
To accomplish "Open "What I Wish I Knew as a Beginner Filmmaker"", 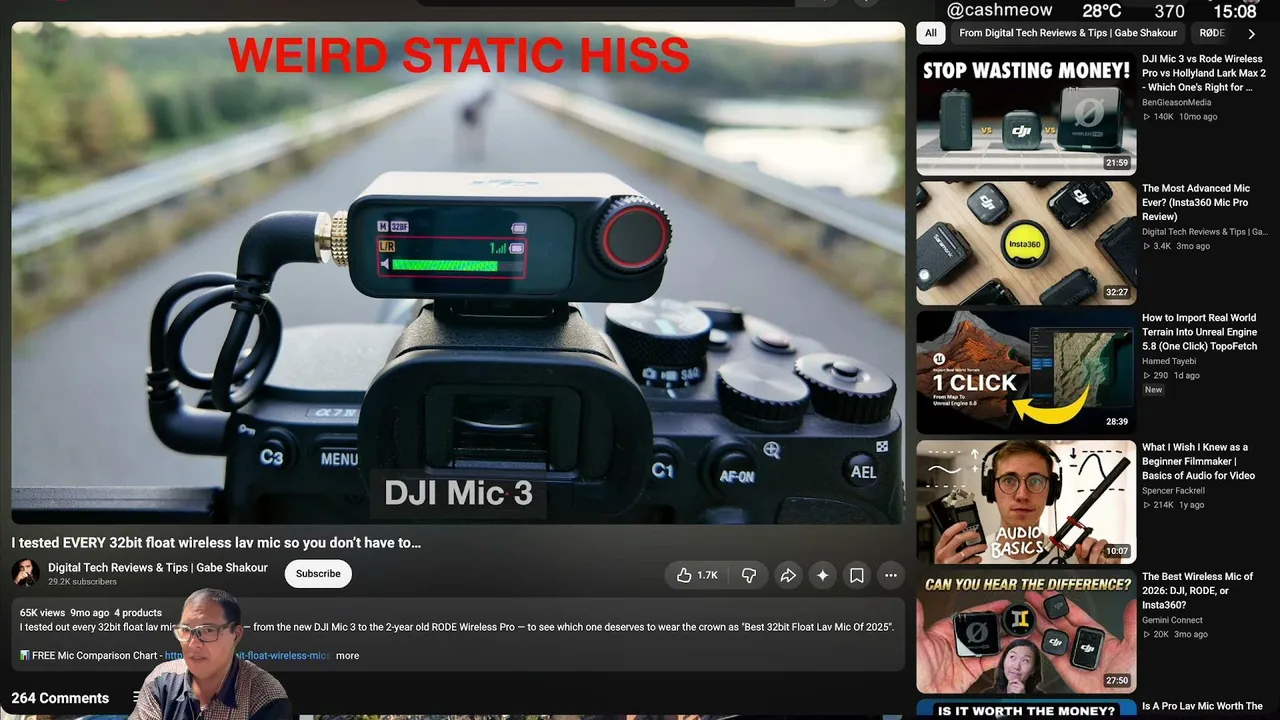I will pos(1198,461).
